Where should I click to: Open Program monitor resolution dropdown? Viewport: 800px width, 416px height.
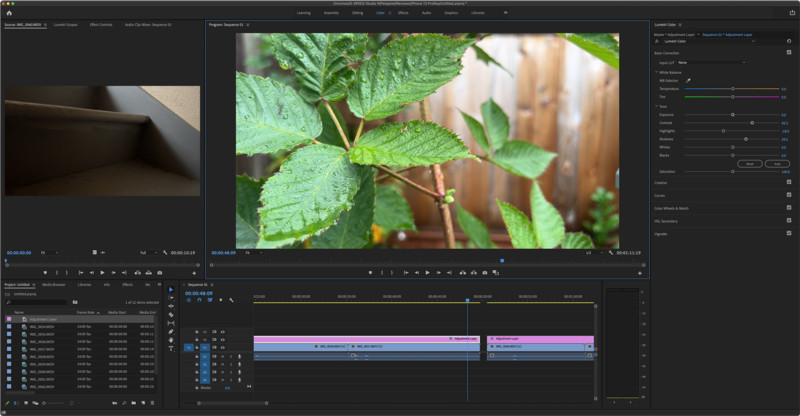[594, 253]
